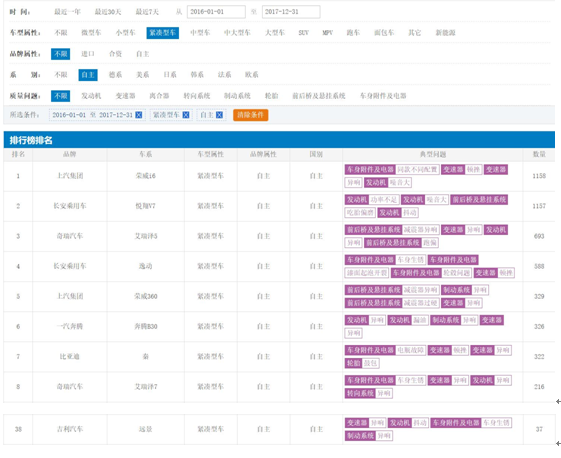
Task: Click brand 一汽奔腾 in rank 6
Action: (x=70, y=326)
